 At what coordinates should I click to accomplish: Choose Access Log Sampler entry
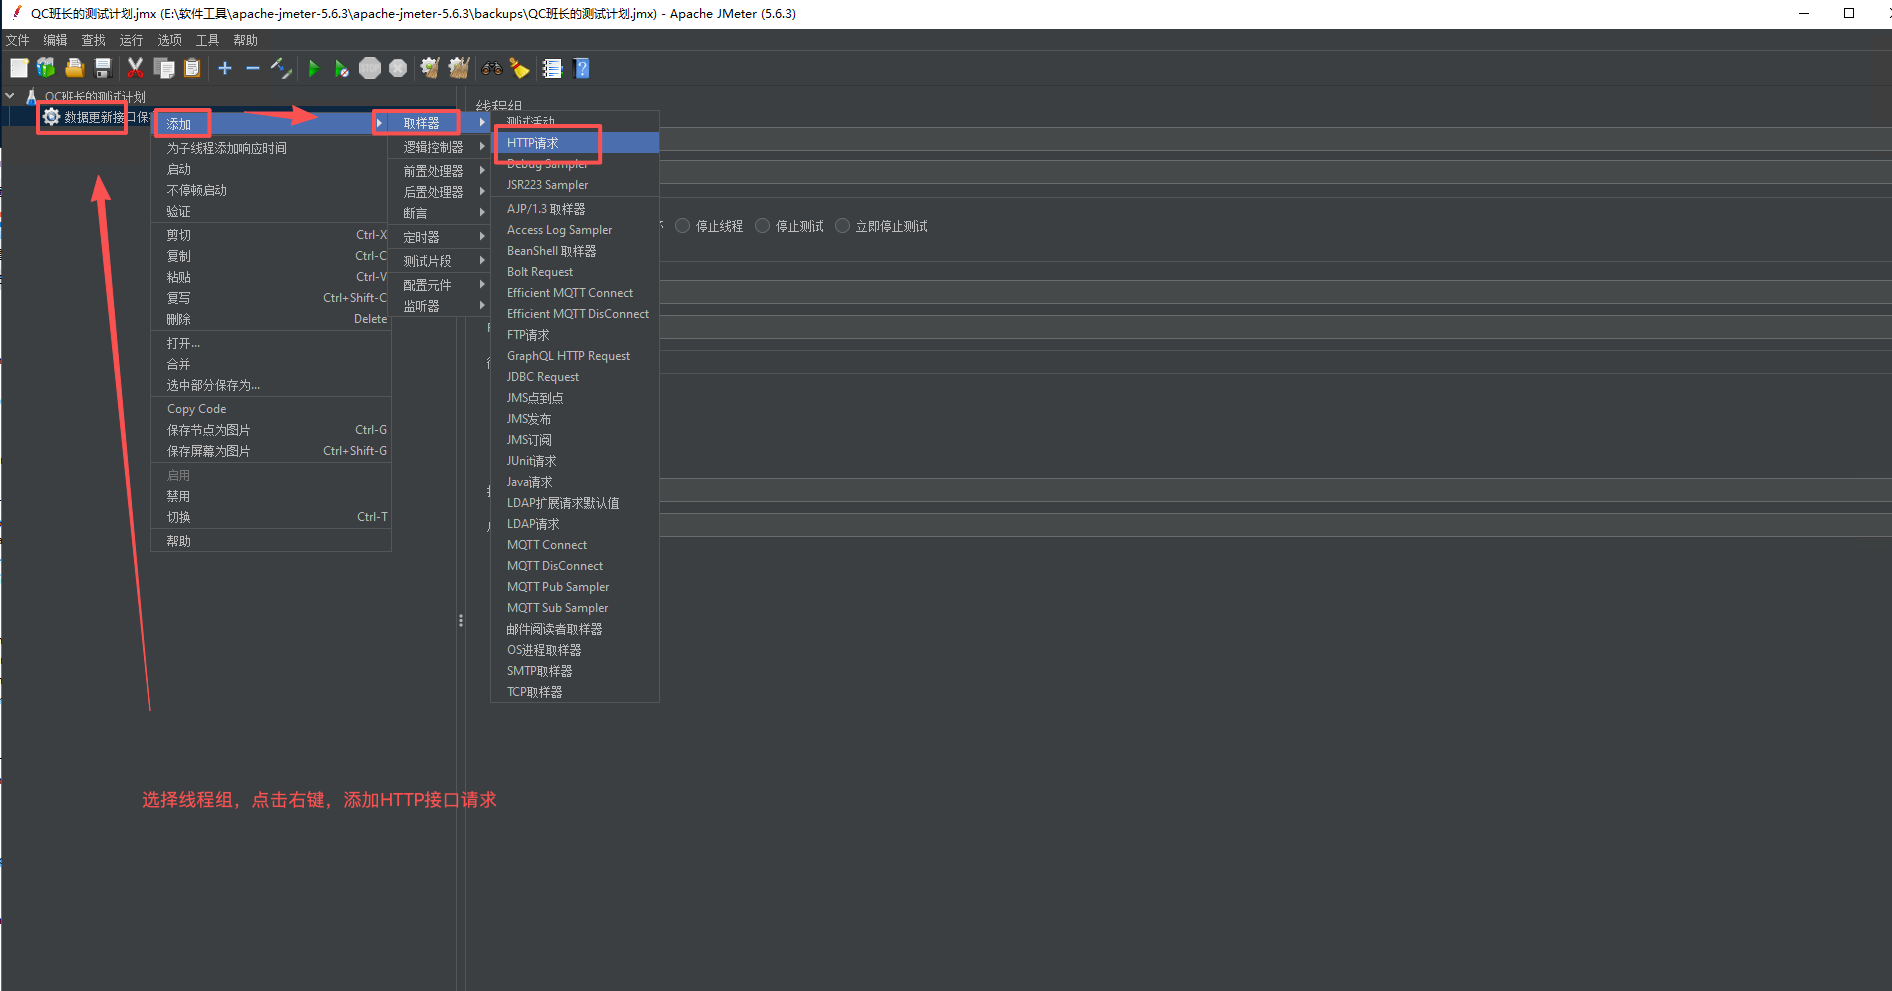[575, 230]
